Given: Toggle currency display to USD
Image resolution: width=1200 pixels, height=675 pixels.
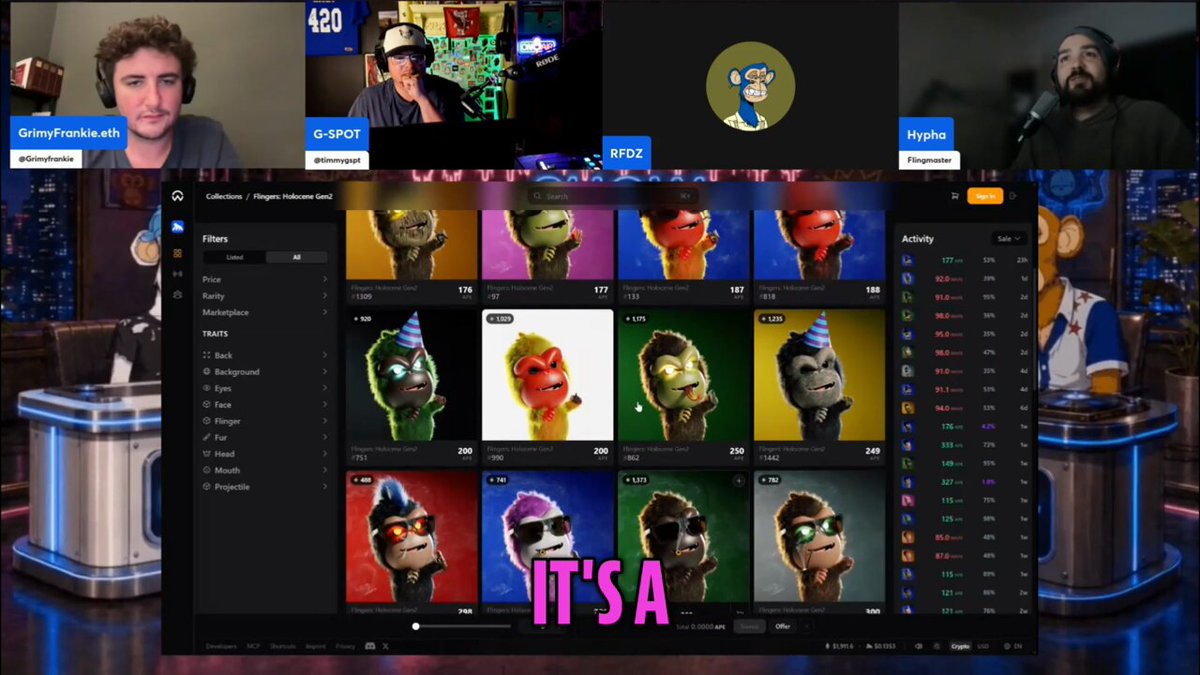Looking at the screenshot, I should pos(983,646).
